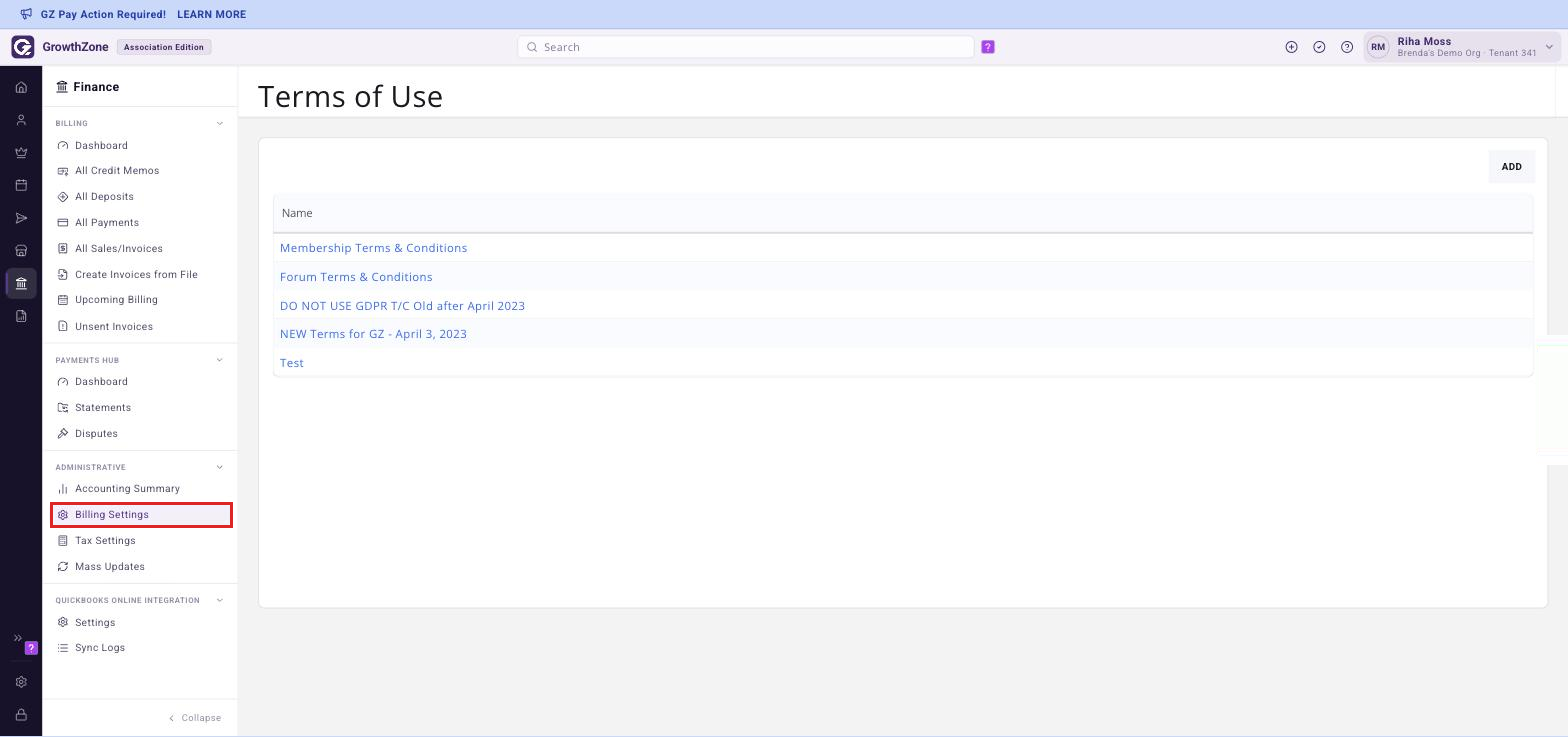Collapse the Billing section chevron
Image resolution: width=1568 pixels, height=737 pixels.
tap(220, 124)
